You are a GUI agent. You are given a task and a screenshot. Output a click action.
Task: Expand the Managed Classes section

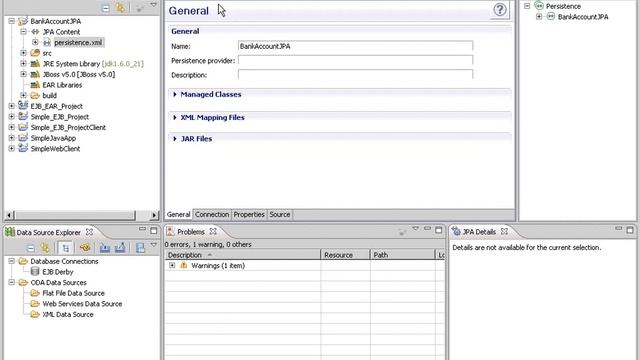pyautogui.click(x=175, y=94)
